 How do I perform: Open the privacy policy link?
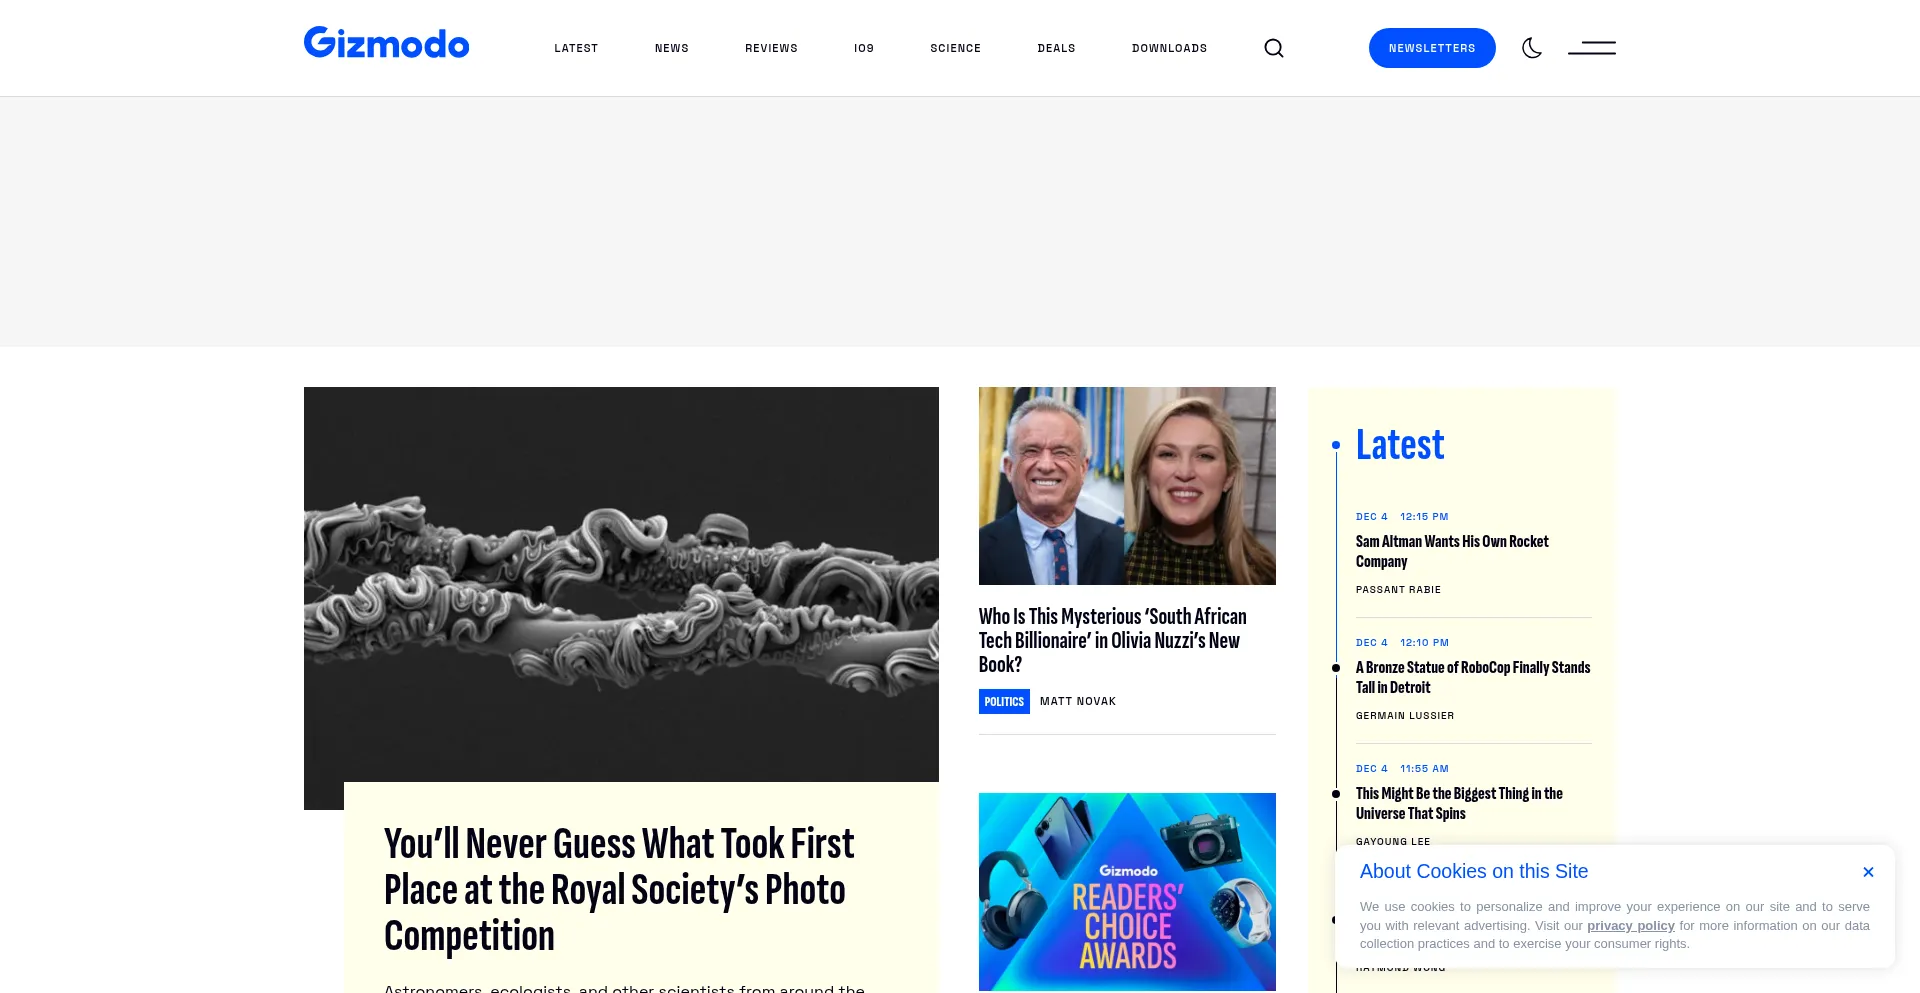click(x=1630, y=926)
